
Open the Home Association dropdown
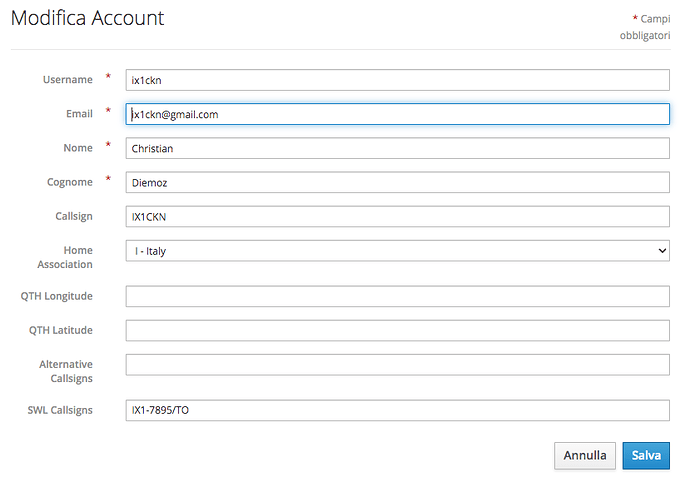(397, 251)
